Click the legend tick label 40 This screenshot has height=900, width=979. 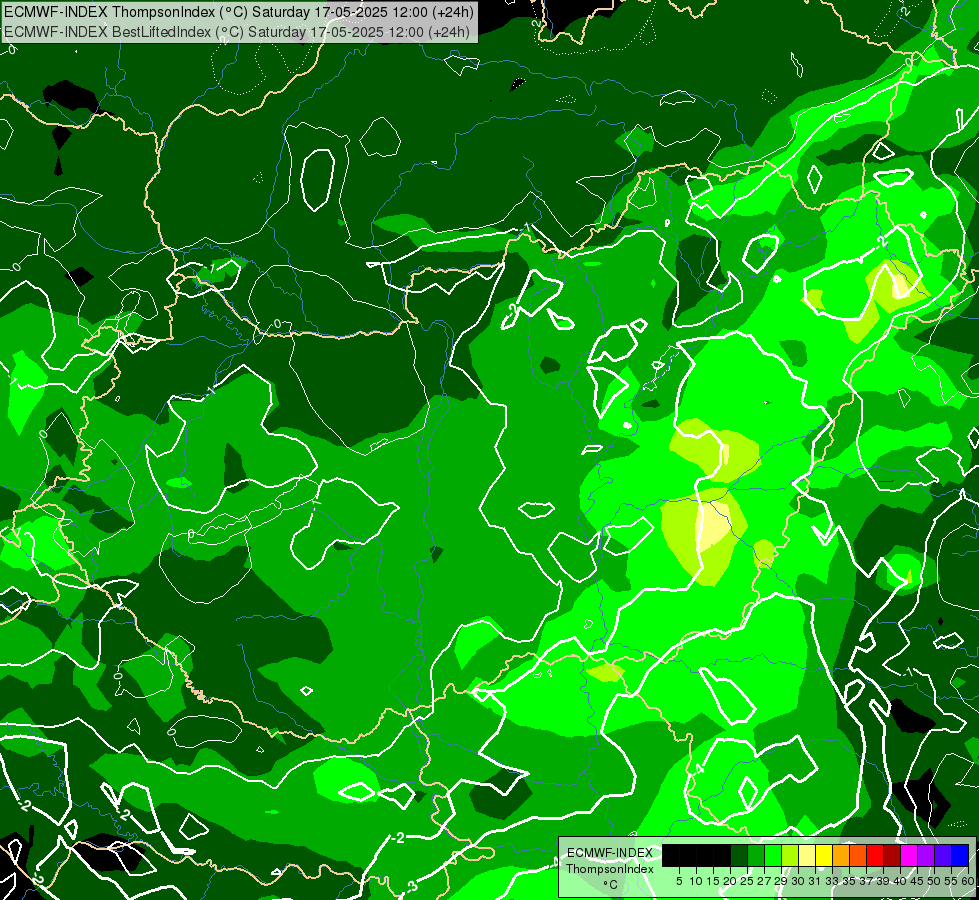900,881
